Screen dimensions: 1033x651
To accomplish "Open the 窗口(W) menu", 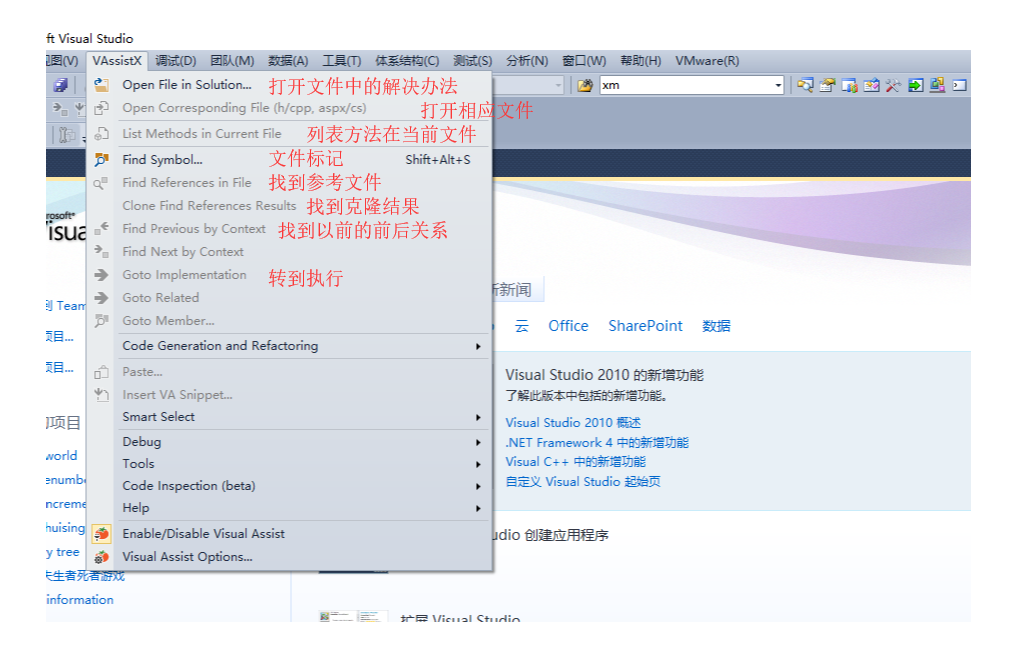I will click(584, 61).
